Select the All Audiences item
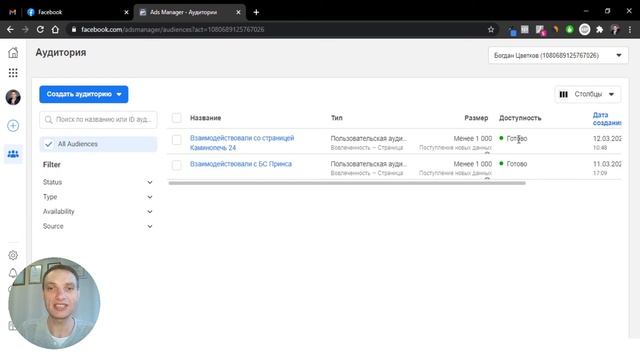 98,144
